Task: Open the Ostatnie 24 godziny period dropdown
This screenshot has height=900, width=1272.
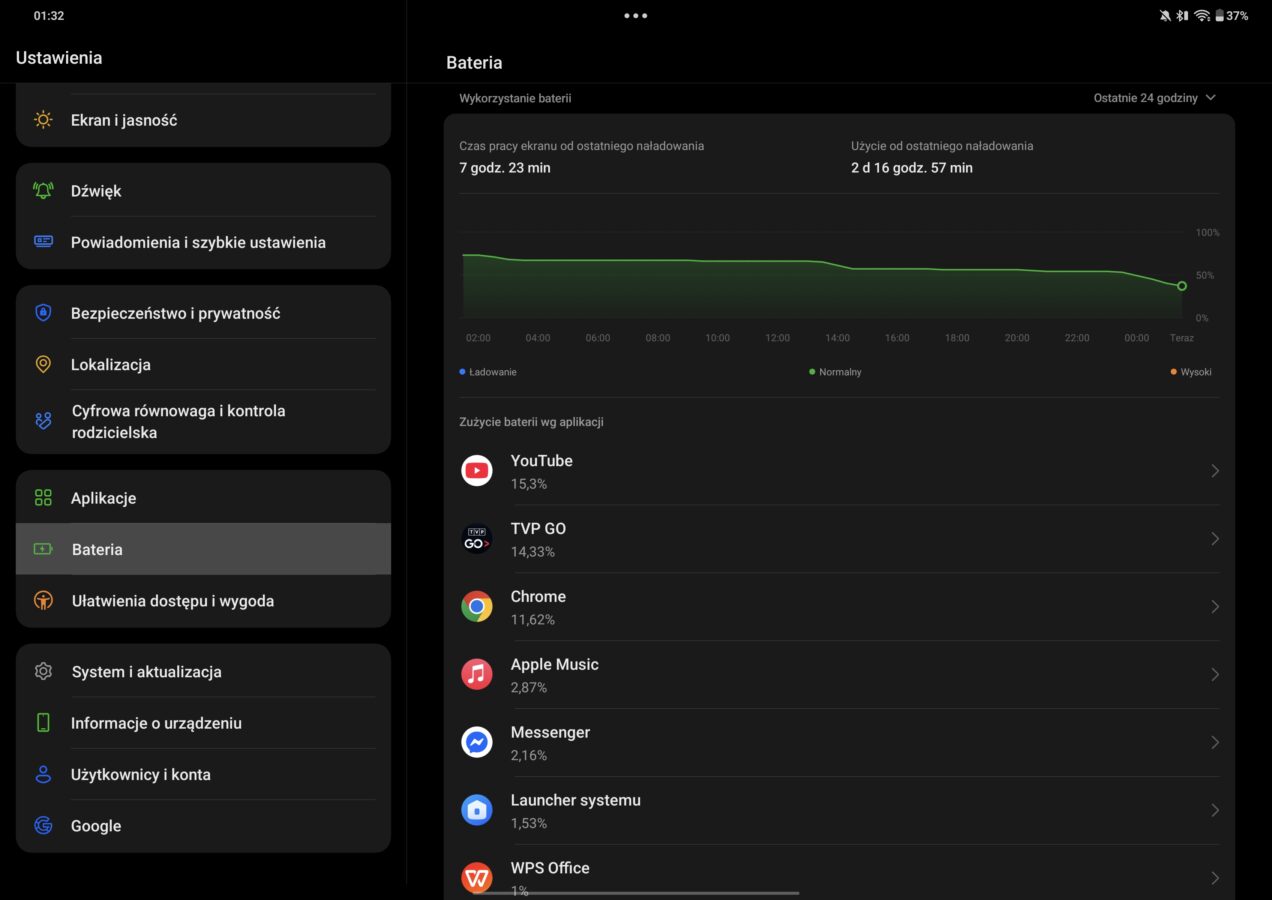Action: click(1155, 98)
